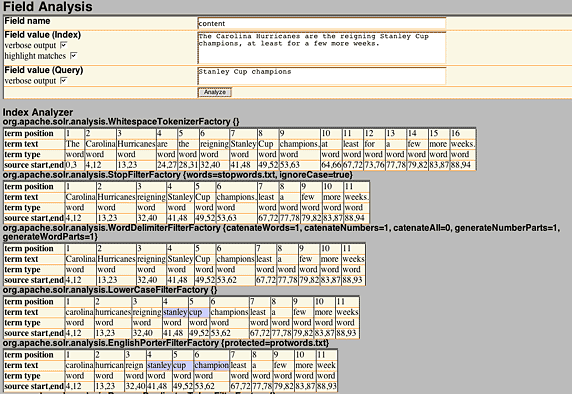Viewport: 572px width, 394px height.
Task: Click the Analyze button
Action: coord(214,92)
